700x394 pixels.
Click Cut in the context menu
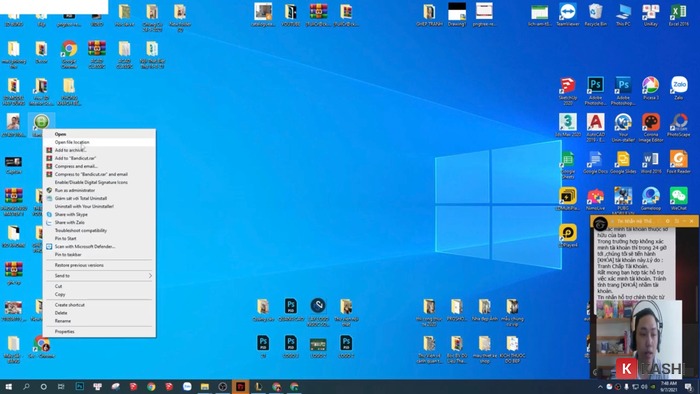58,286
